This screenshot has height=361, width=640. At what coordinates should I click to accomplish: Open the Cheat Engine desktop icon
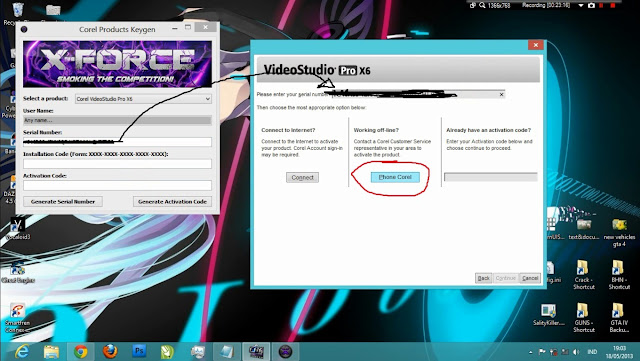pyautogui.click(x=18, y=273)
